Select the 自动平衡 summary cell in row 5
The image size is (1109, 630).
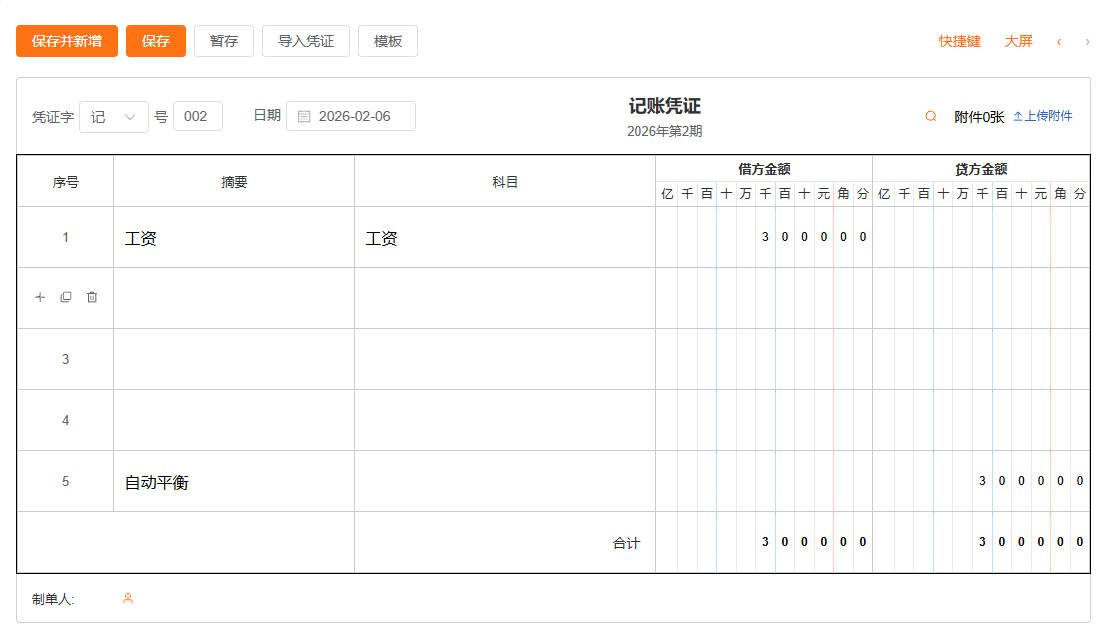[x=234, y=482]
